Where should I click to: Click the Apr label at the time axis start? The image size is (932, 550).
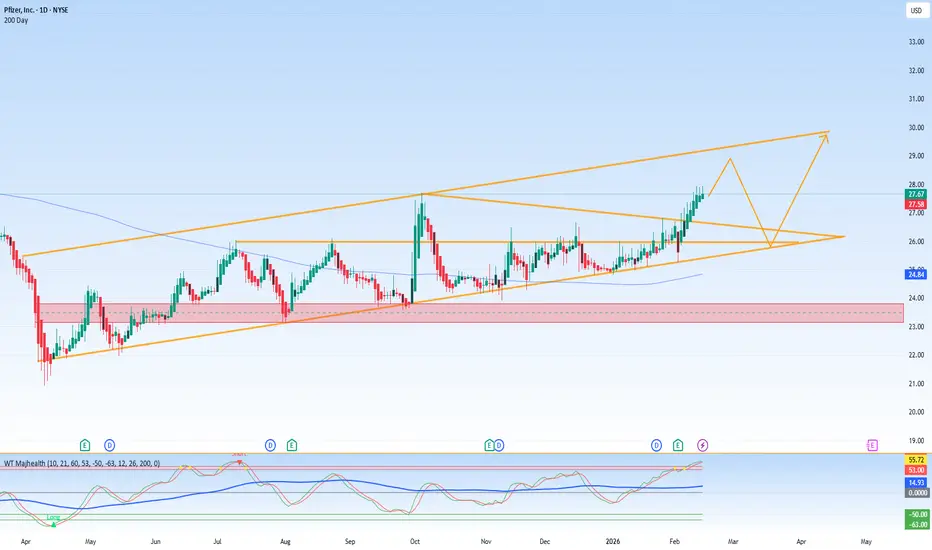click(x=26, y=542)
